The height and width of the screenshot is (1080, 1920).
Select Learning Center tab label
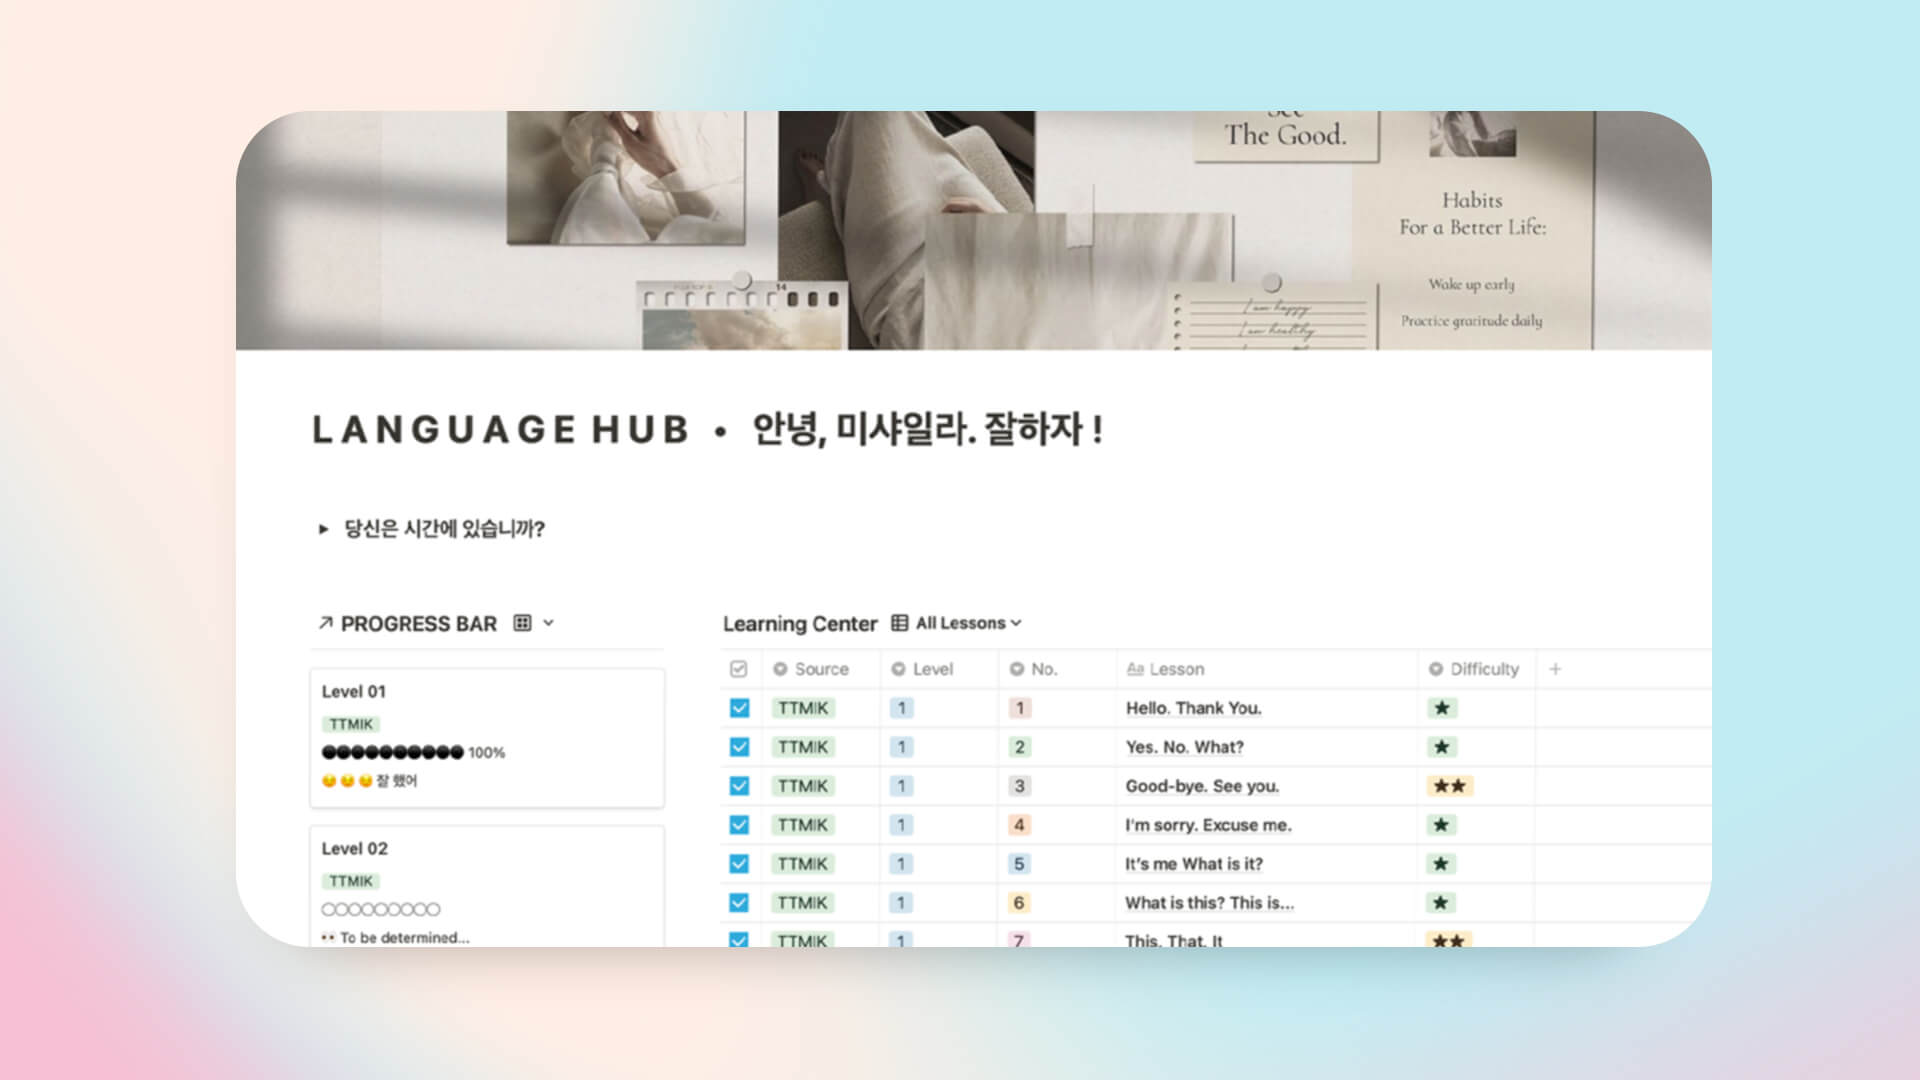800,622
